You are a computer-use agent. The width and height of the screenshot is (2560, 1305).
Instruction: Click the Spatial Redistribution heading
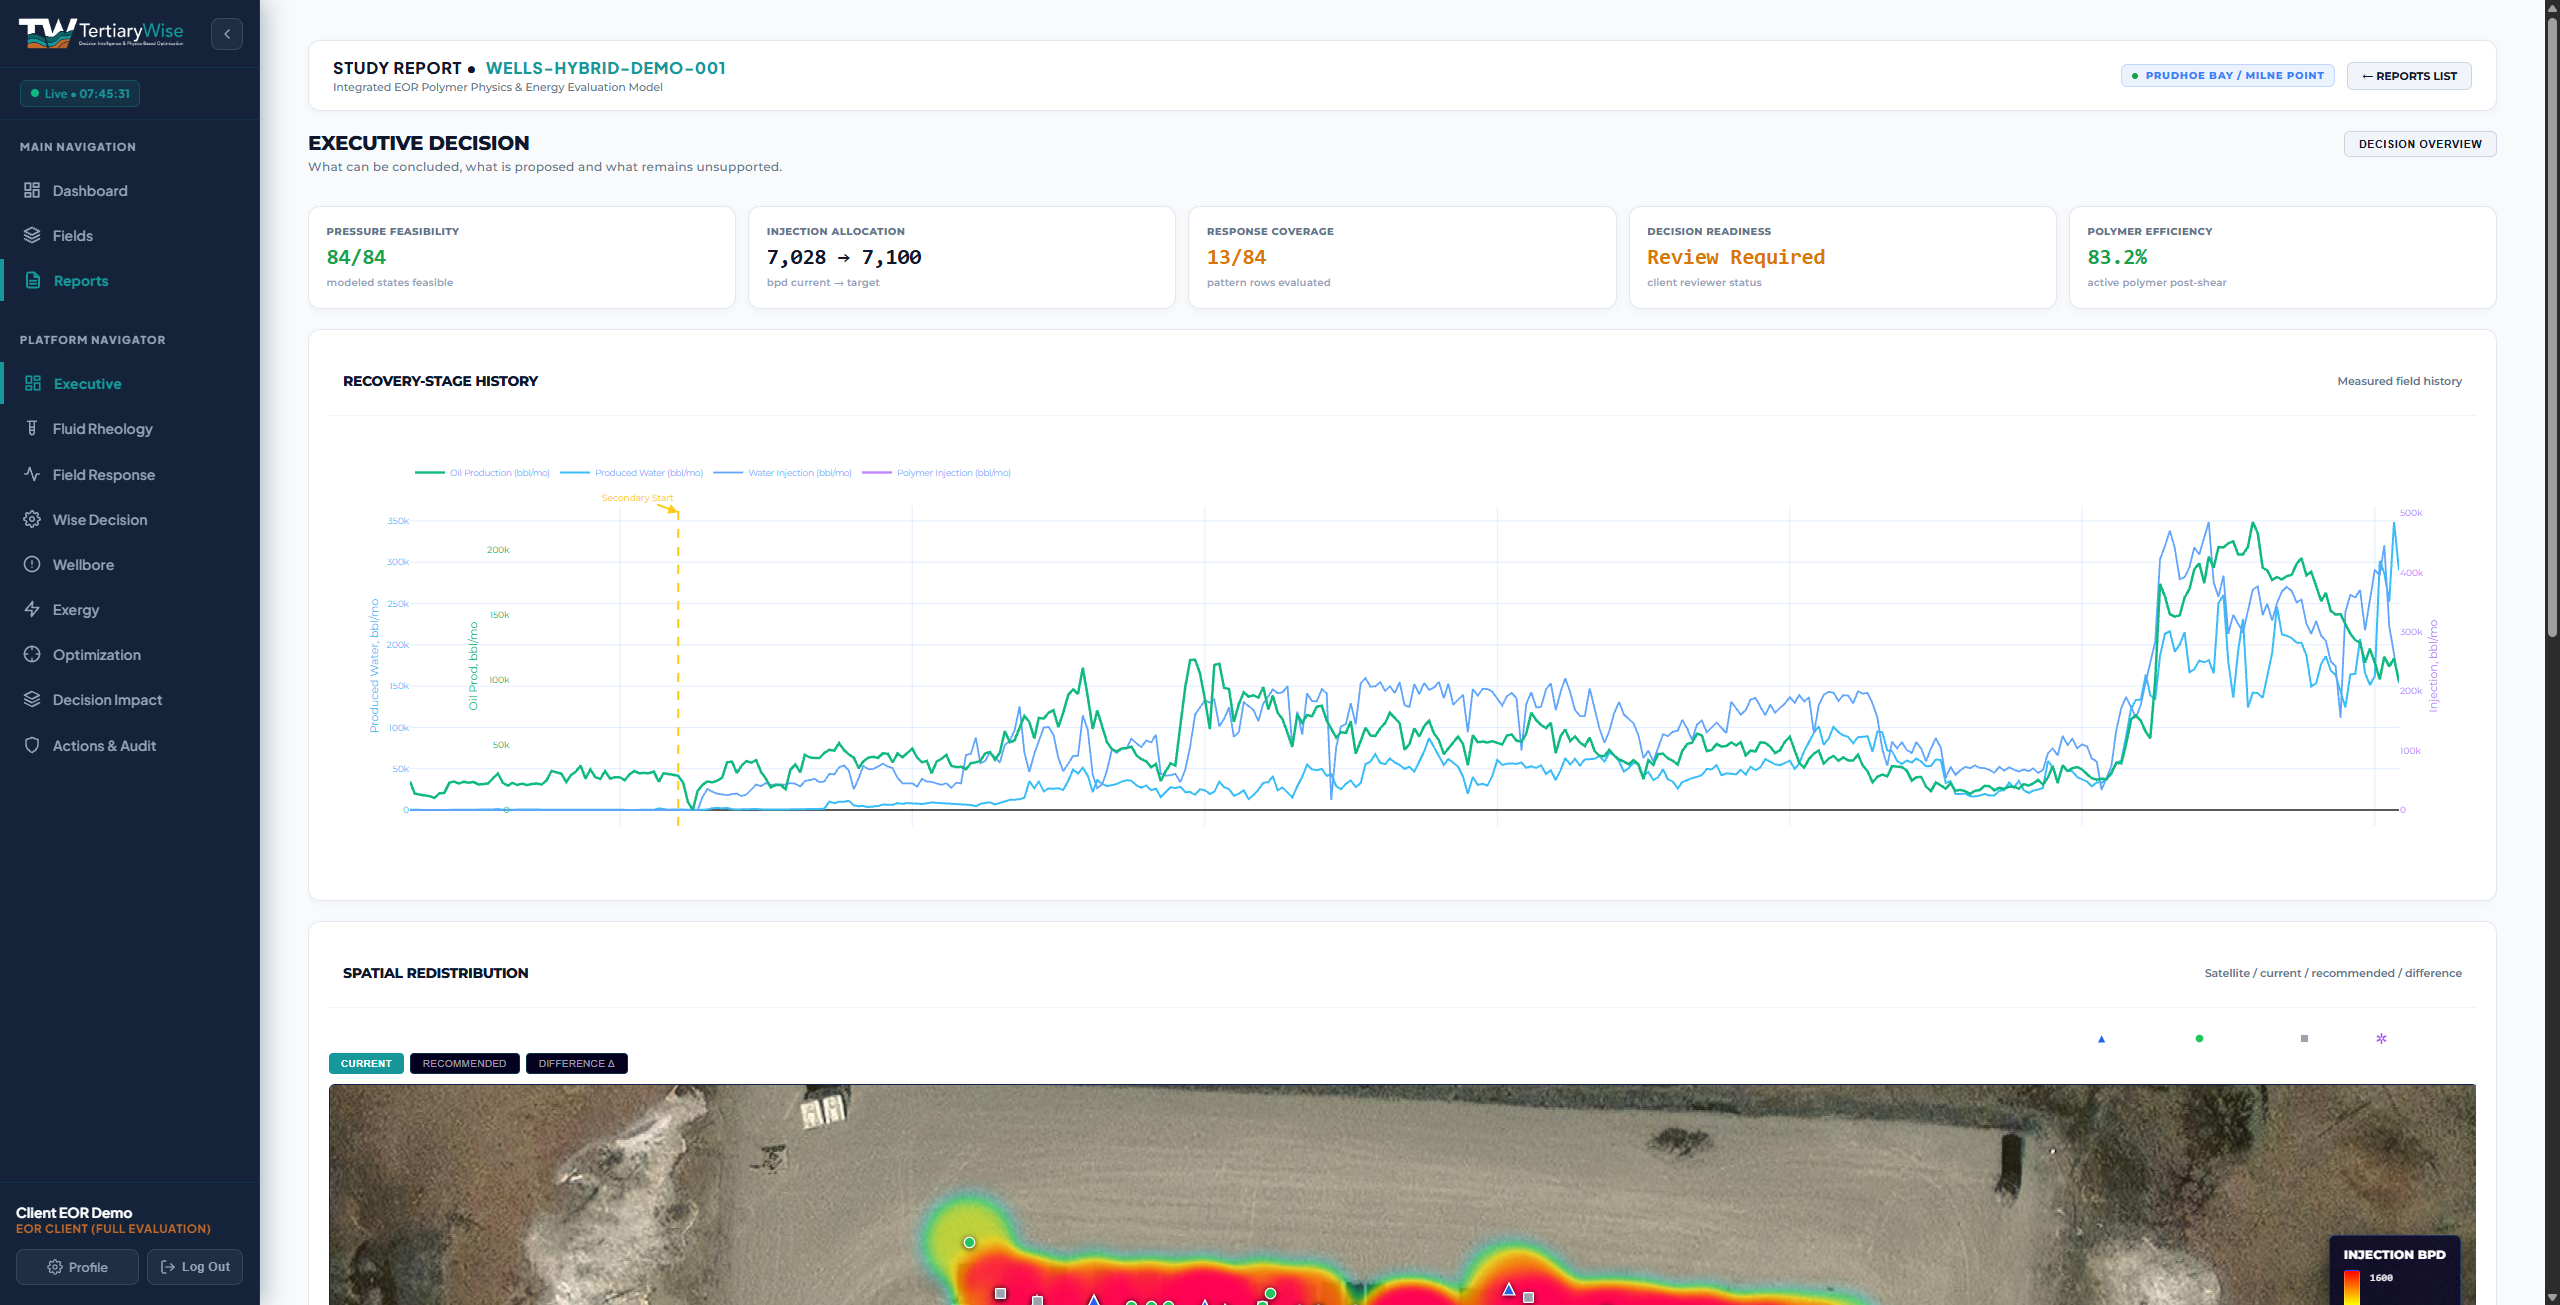pos(435,973)
